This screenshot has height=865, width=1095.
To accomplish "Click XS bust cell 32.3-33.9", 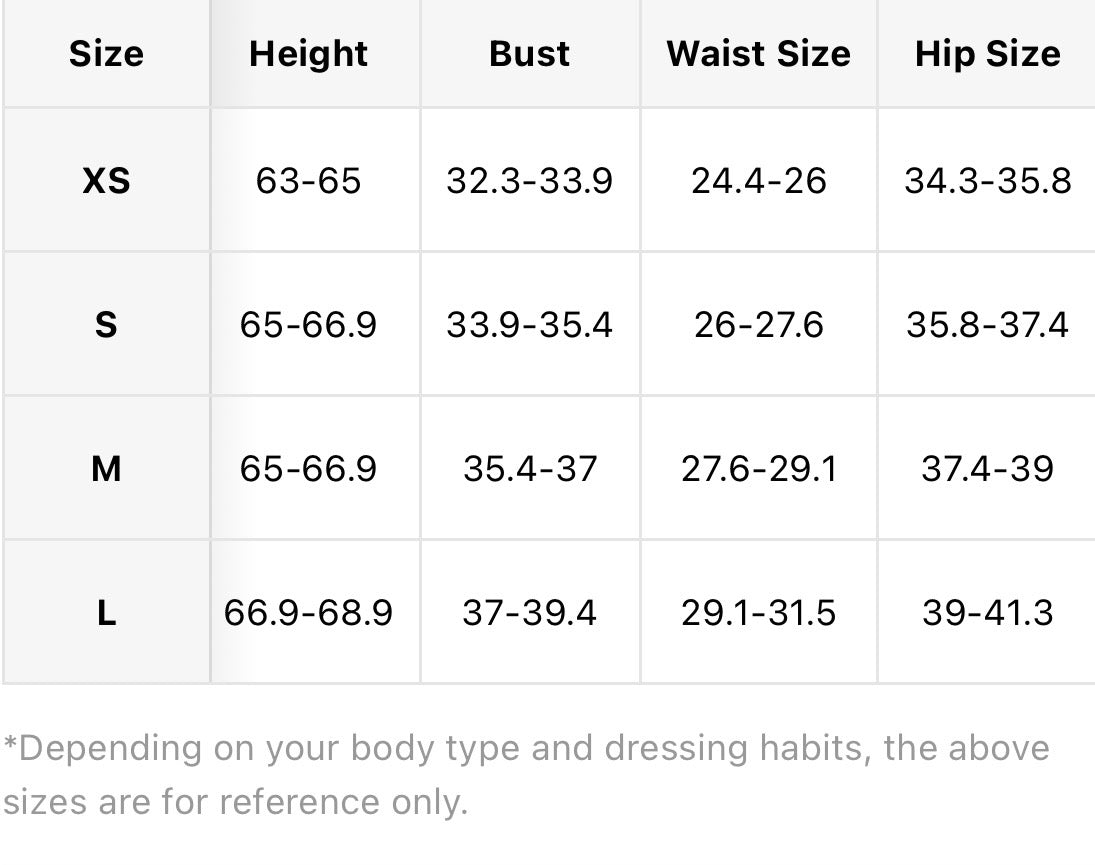I will point(529,180).
